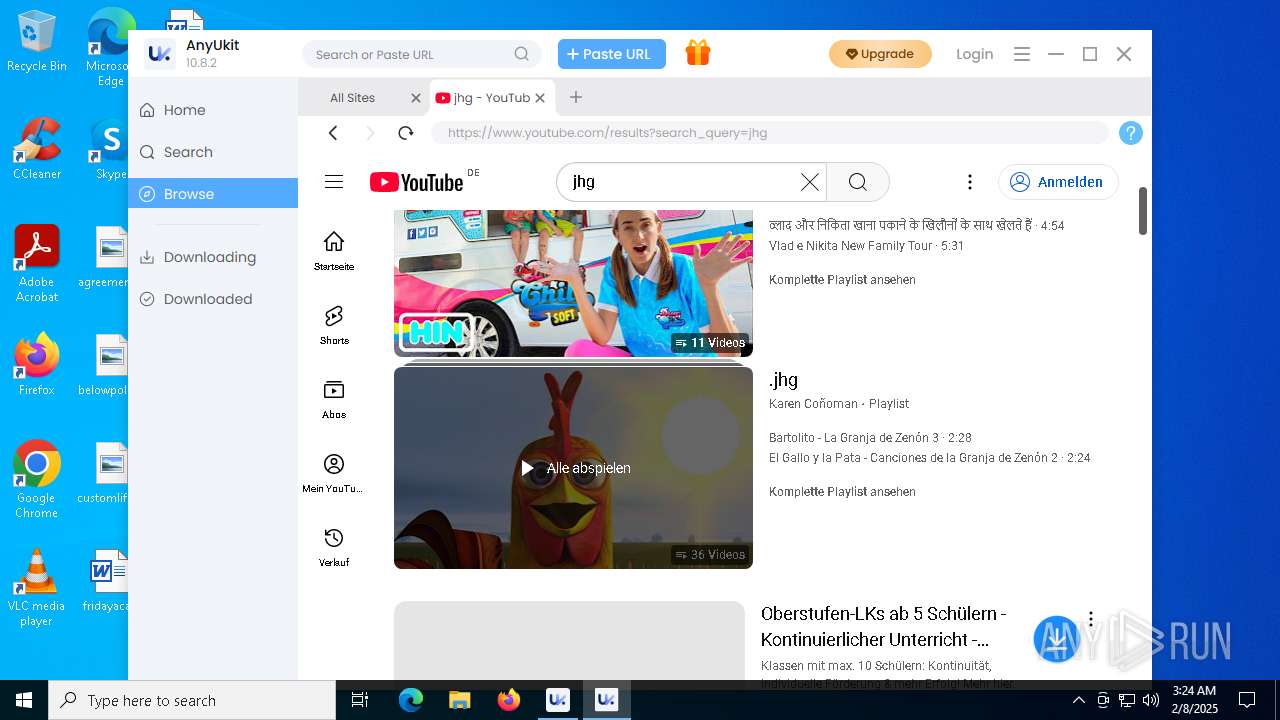The width and height of the screenshot is (1280, 720).
Task: Switch to the All Sites tab
Action: [x=353, y=98]
